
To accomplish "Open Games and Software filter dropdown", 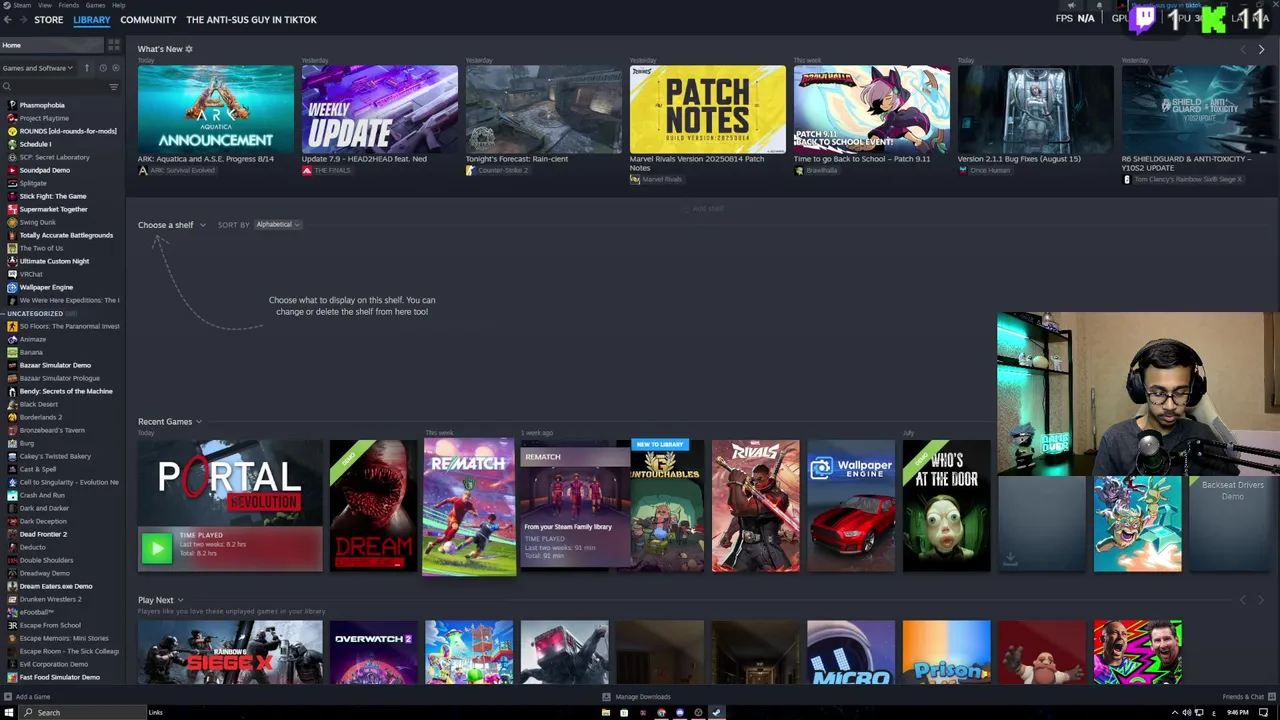I will 37,68.
